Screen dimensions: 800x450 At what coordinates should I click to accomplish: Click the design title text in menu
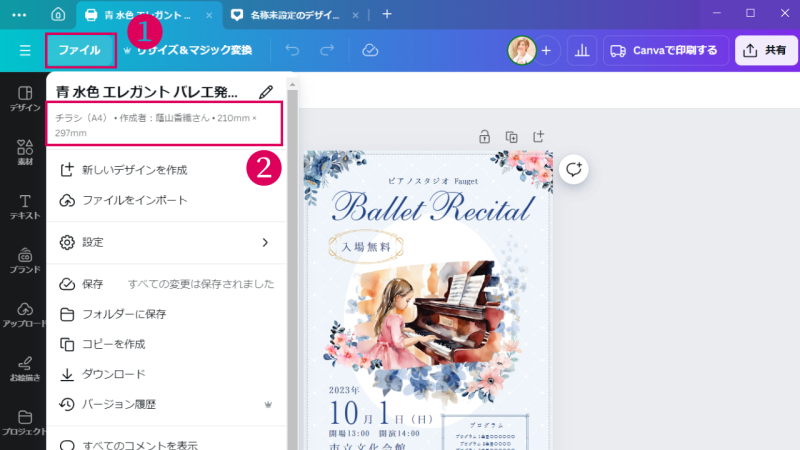[x=147, y=92]
